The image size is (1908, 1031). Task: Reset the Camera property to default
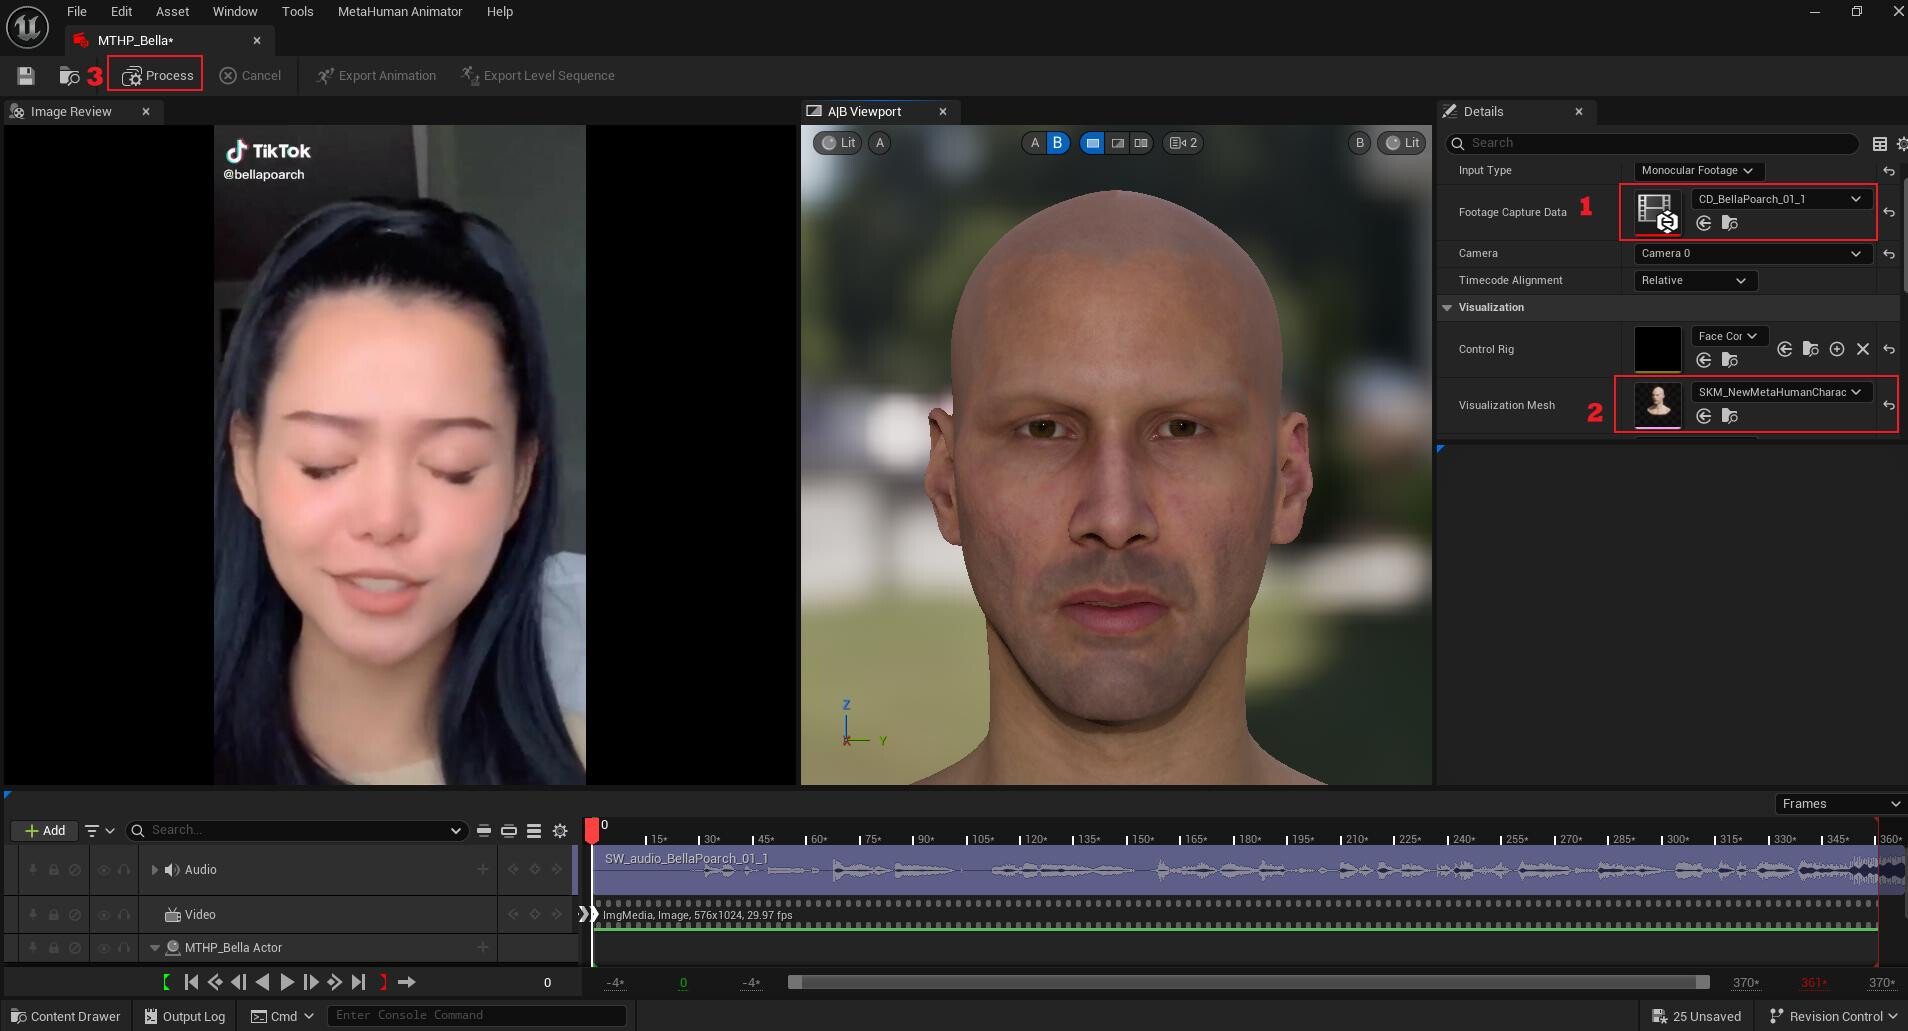click(1889, 254)
